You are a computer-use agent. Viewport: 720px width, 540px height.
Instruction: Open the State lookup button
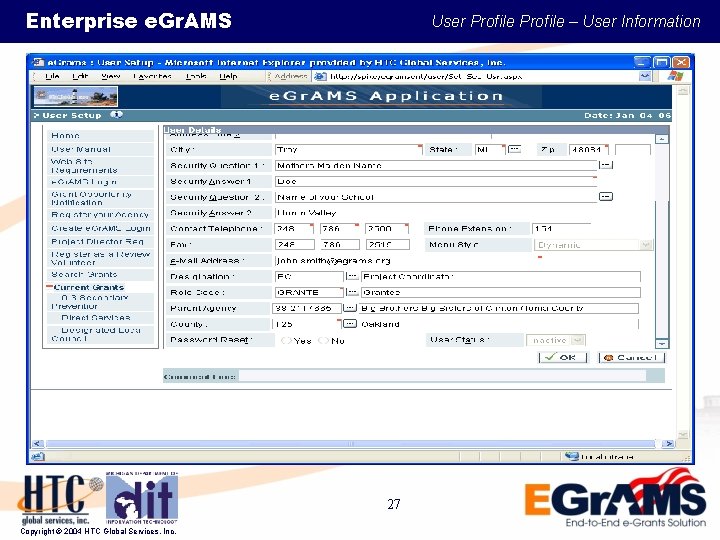point(515,149)
